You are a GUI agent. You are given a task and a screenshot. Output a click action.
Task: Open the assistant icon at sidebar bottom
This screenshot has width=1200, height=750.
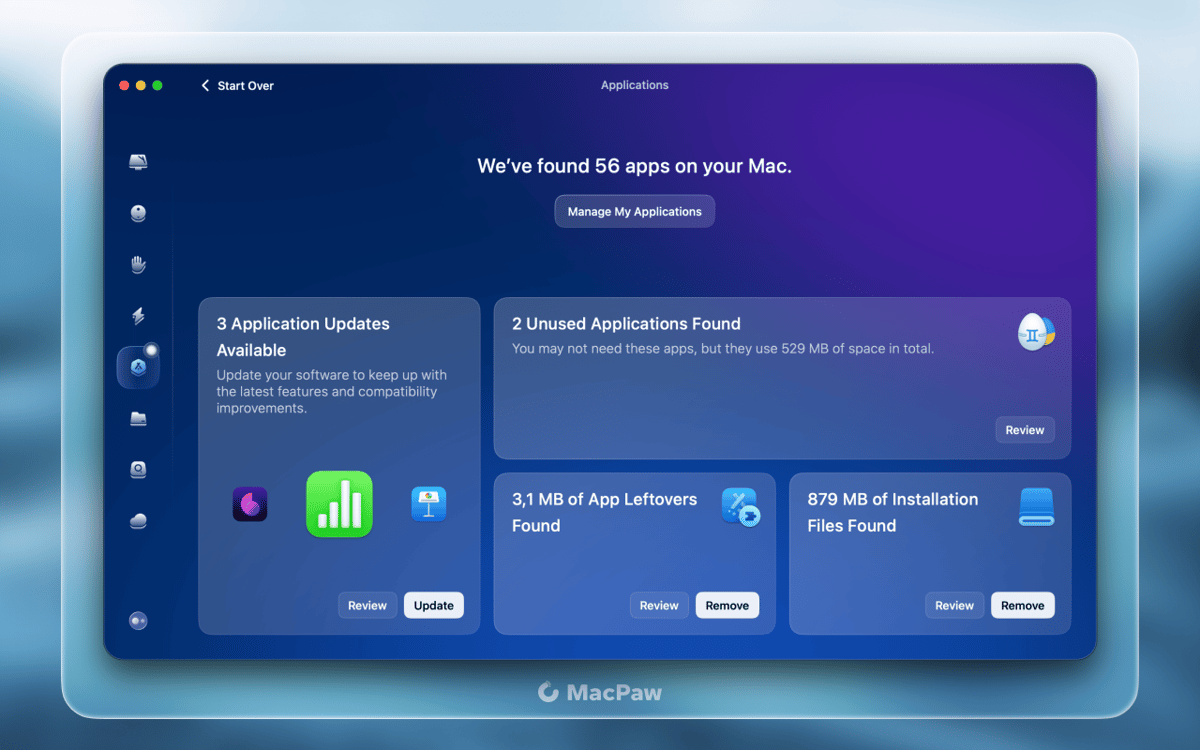pyautogui.click(x=139, y=621)
